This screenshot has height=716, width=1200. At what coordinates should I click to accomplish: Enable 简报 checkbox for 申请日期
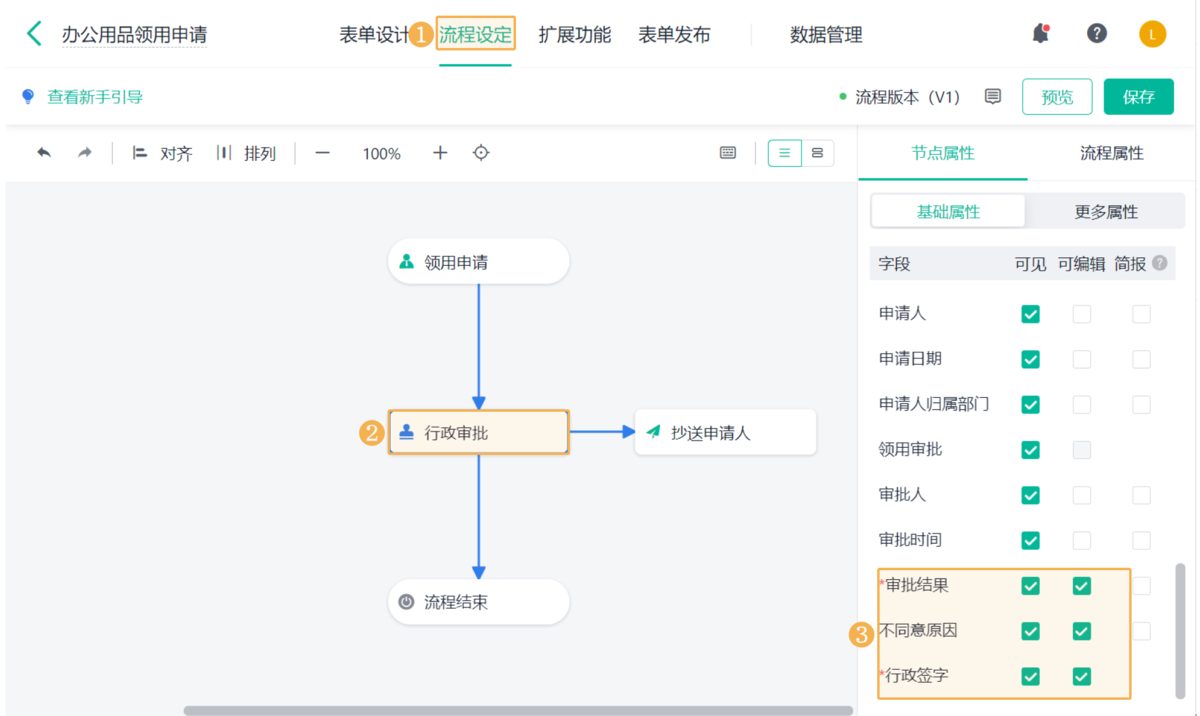[x=1140, y=359]
